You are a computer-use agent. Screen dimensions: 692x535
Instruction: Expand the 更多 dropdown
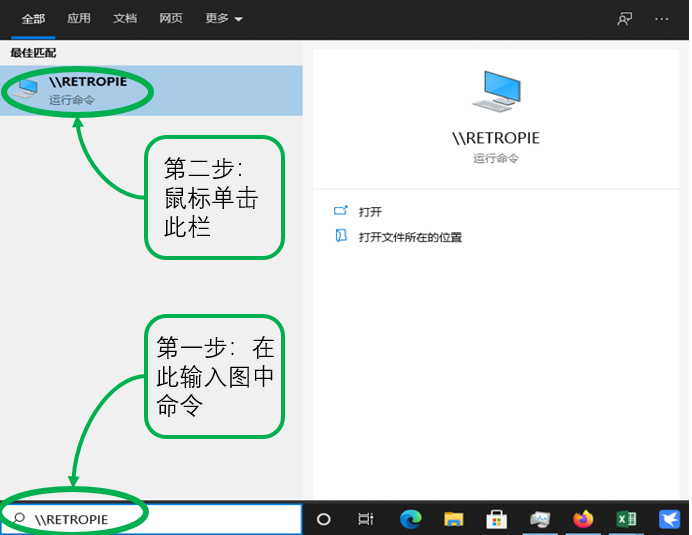pos(224,18)
